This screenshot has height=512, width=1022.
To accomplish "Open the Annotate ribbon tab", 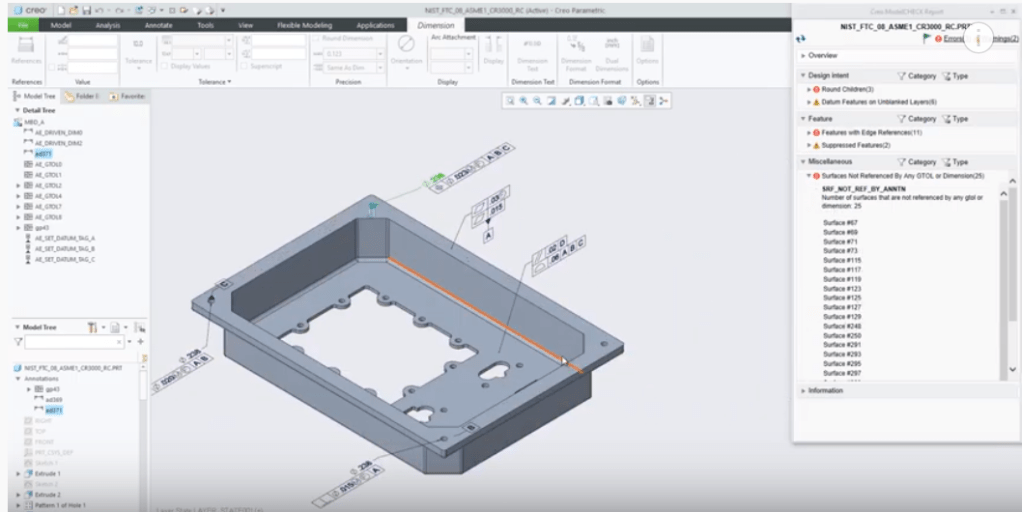I will 158,24.
